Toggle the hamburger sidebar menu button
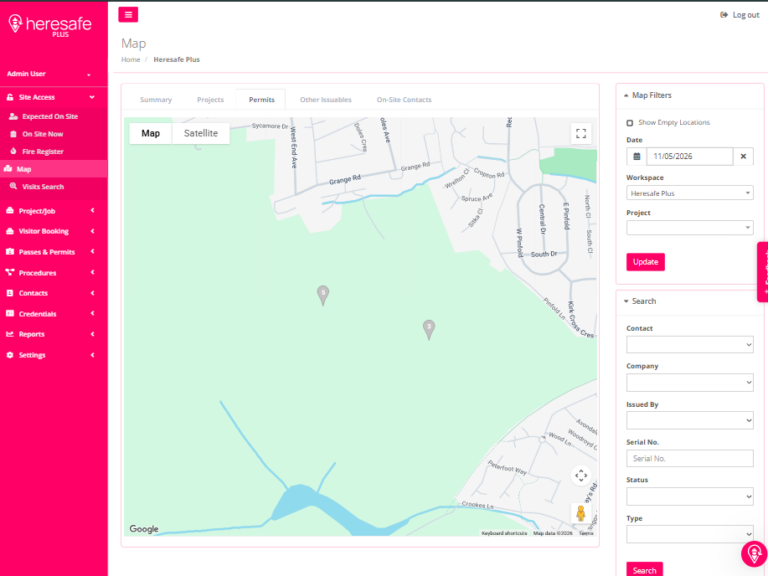 pyautogui.click(x=128, y=15)
